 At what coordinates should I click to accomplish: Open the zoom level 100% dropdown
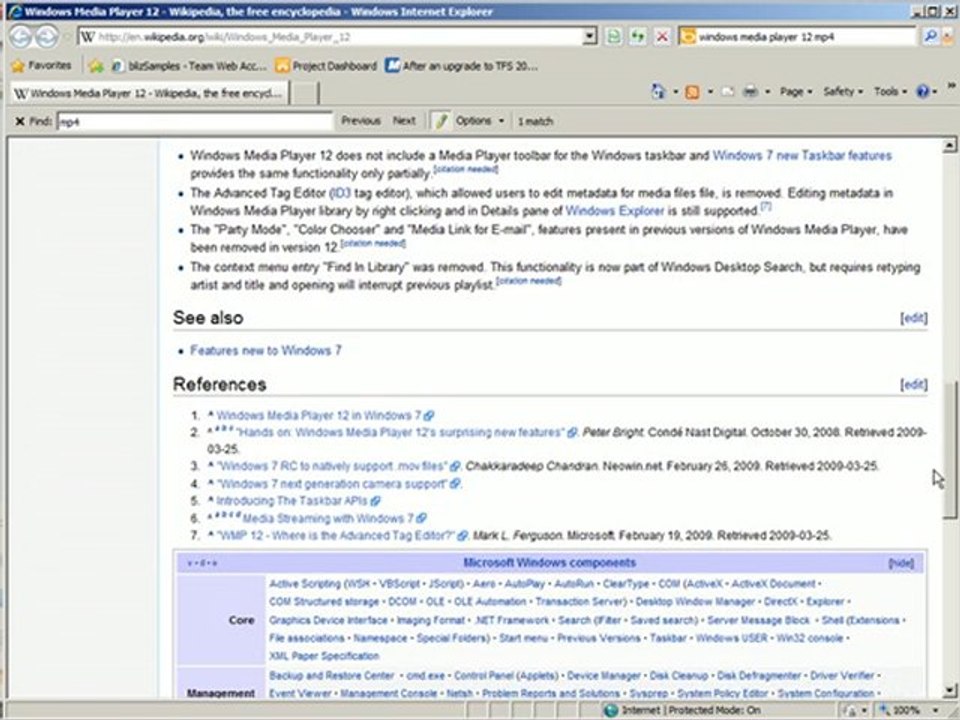pos(936,710)
